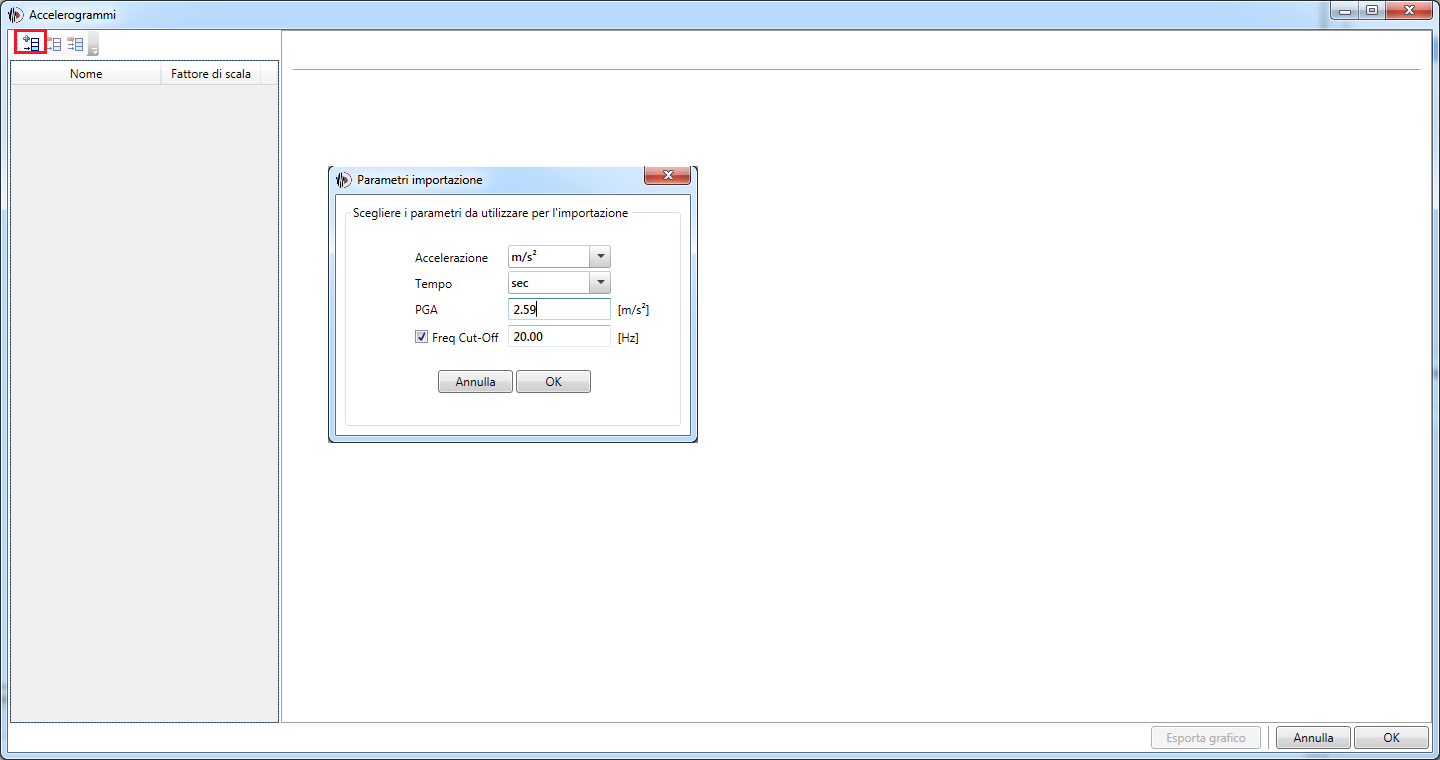This screenshot has width=1440, height=760.
Task: Click inside the PGA value field
Action: click(x=560, y=309)
